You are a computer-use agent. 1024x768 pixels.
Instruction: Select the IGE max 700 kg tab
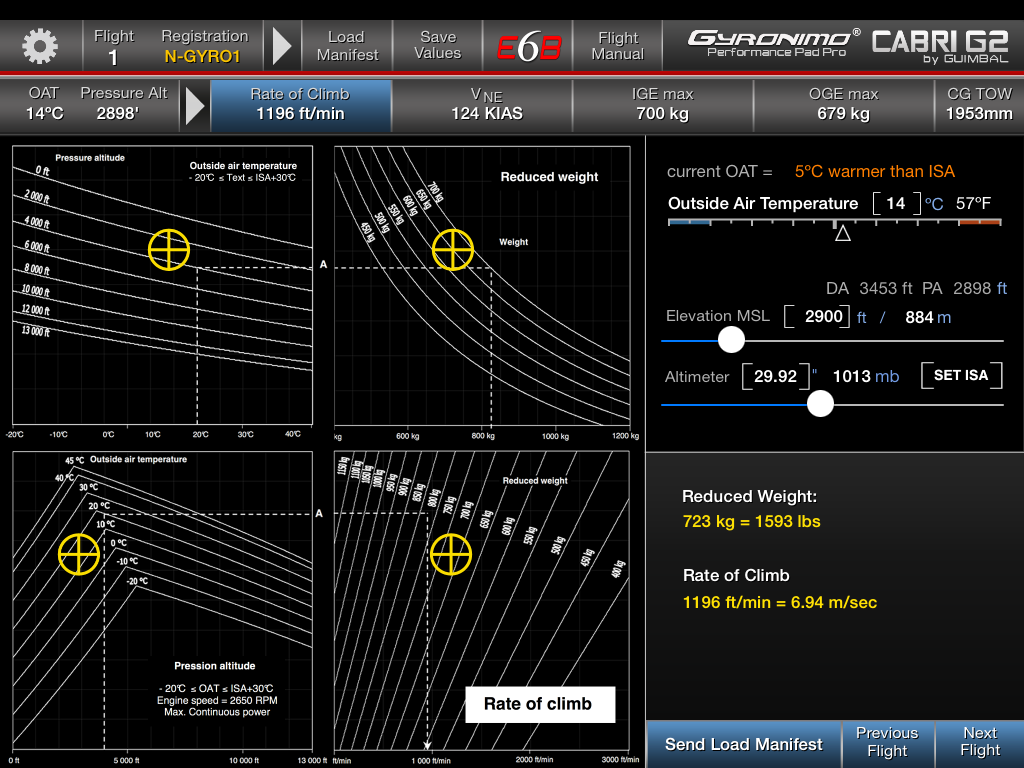[x=662, y=105]
